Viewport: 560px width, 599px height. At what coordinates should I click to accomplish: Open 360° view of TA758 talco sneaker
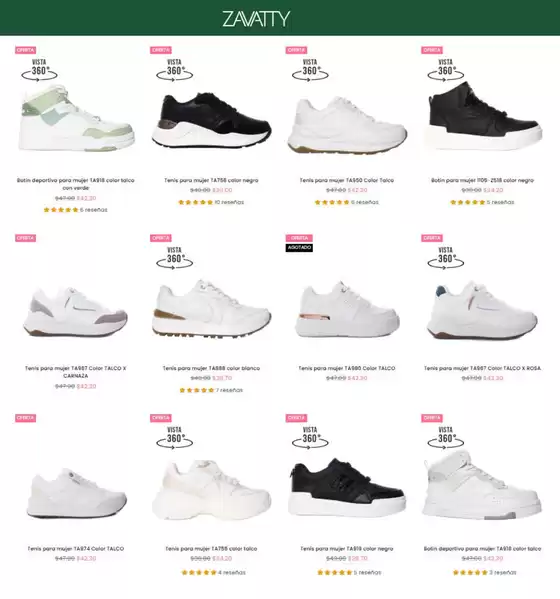pos(175,437)
